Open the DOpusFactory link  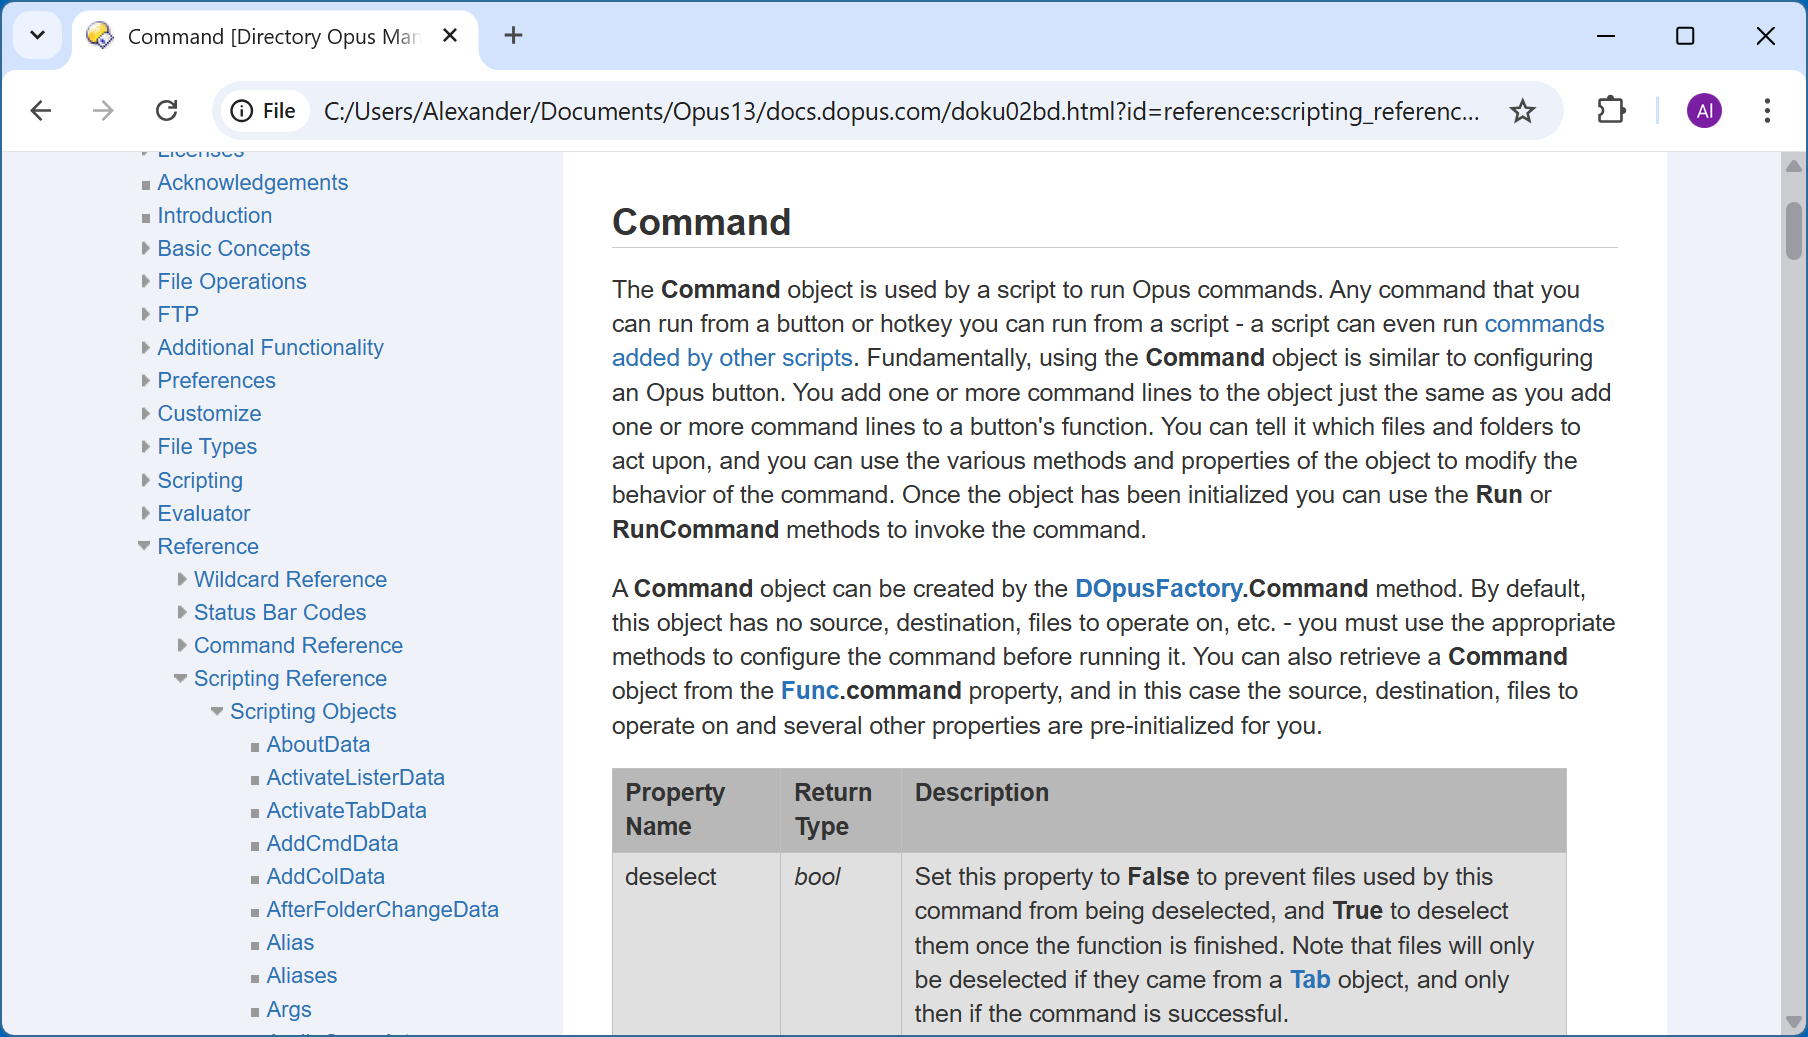click(x=1158, y=589)
